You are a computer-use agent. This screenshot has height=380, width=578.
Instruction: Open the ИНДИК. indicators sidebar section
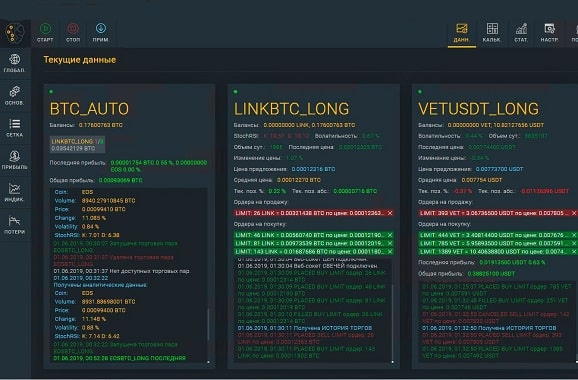tap(14, 192)
